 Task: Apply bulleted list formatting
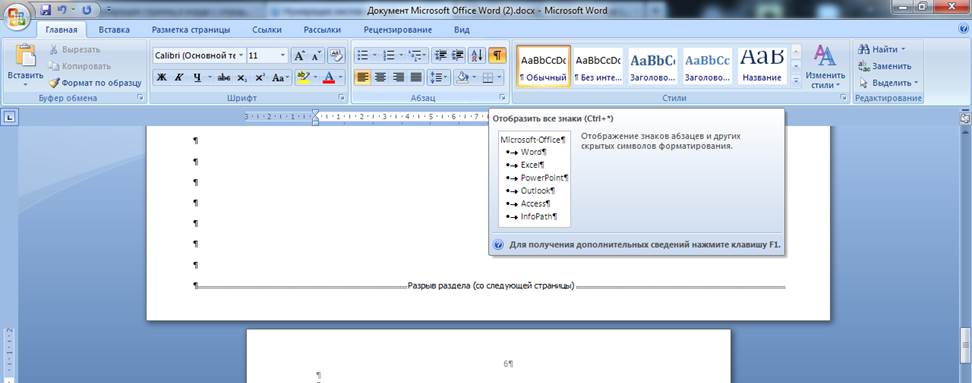[364, 56]
